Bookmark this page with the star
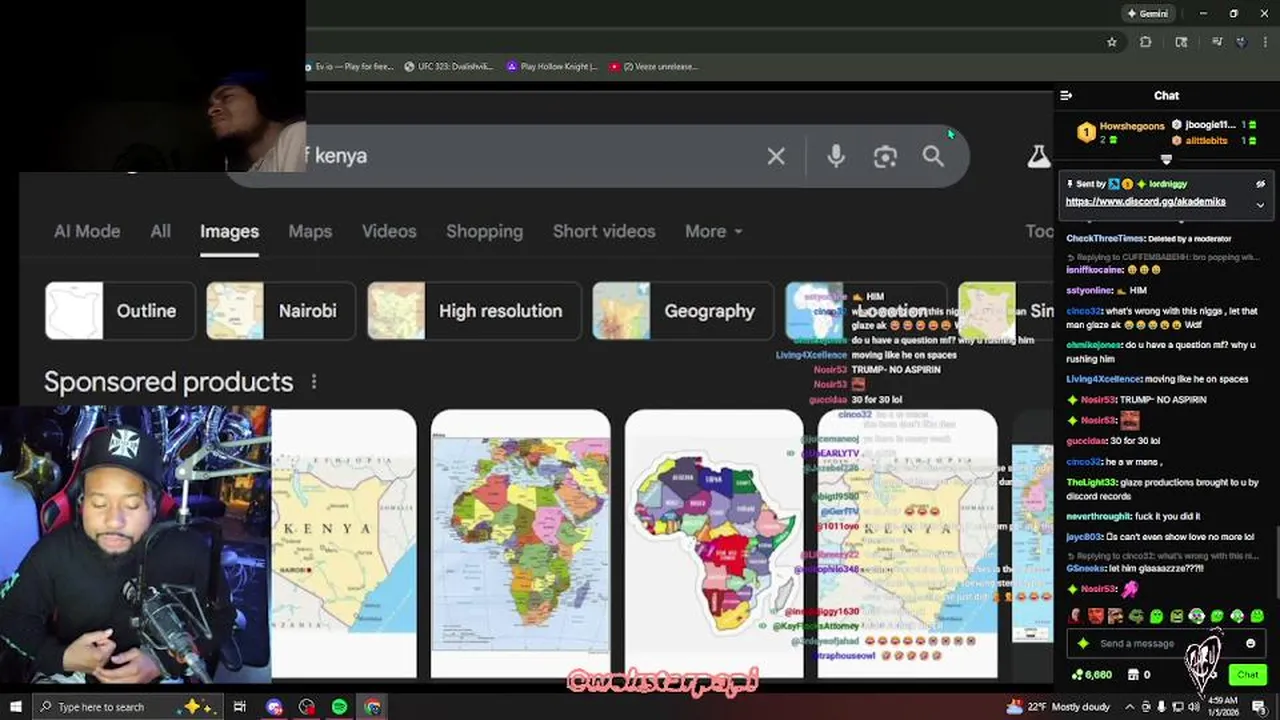 (x=1111, y=42)
